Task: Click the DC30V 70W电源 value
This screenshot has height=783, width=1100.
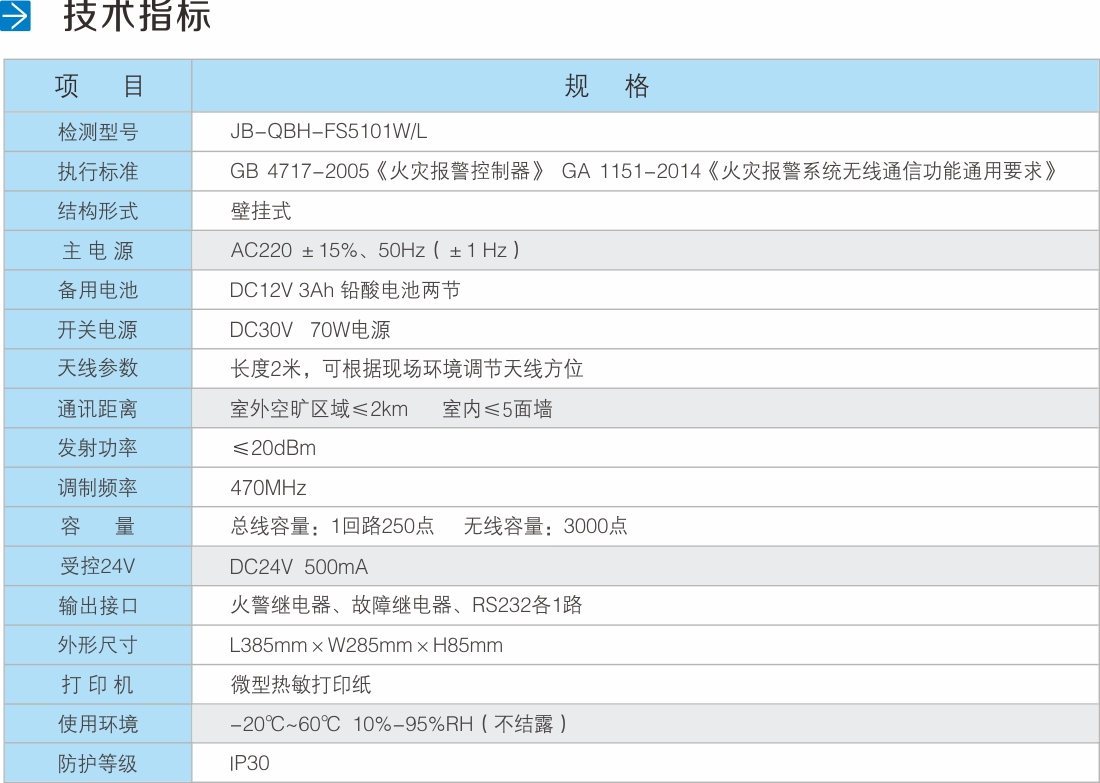Action: tap(300, 329)
